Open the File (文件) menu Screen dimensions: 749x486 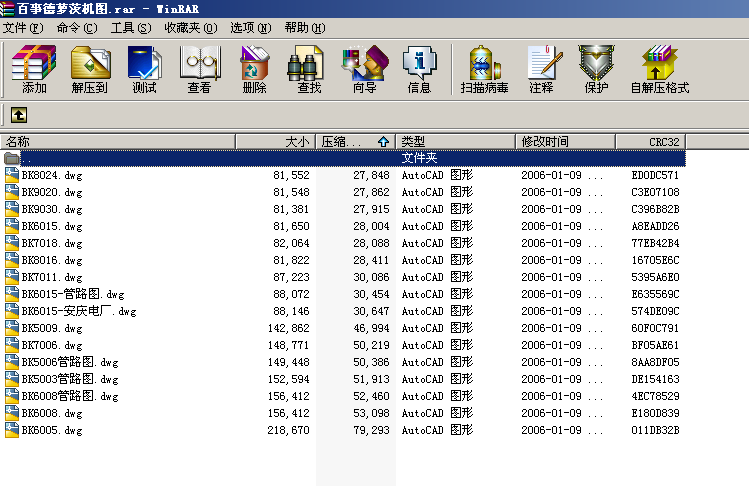point(23,28)
